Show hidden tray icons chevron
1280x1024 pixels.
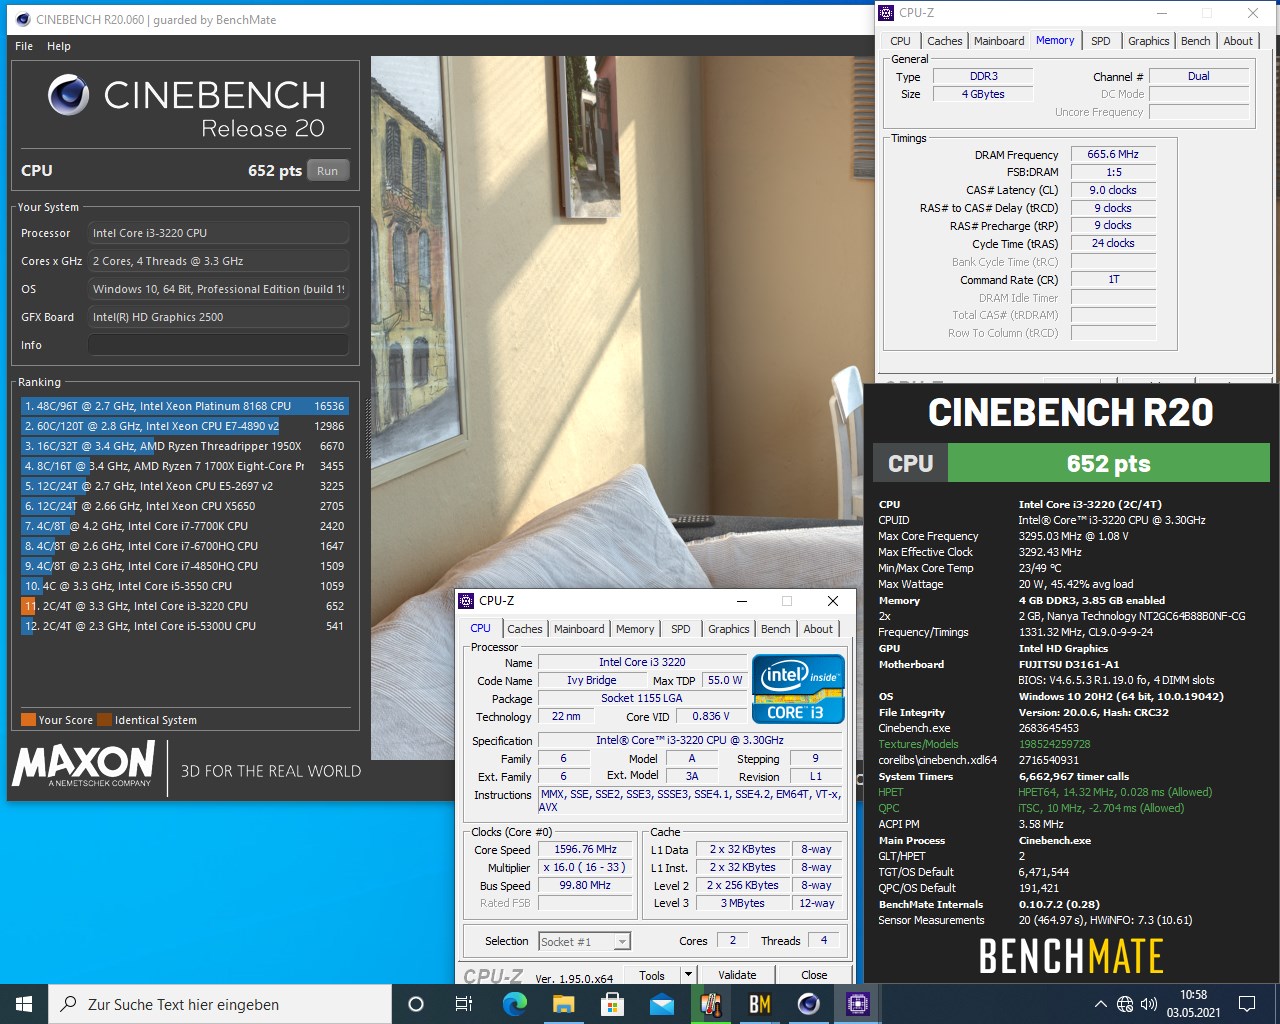tap(1101, 1004)
